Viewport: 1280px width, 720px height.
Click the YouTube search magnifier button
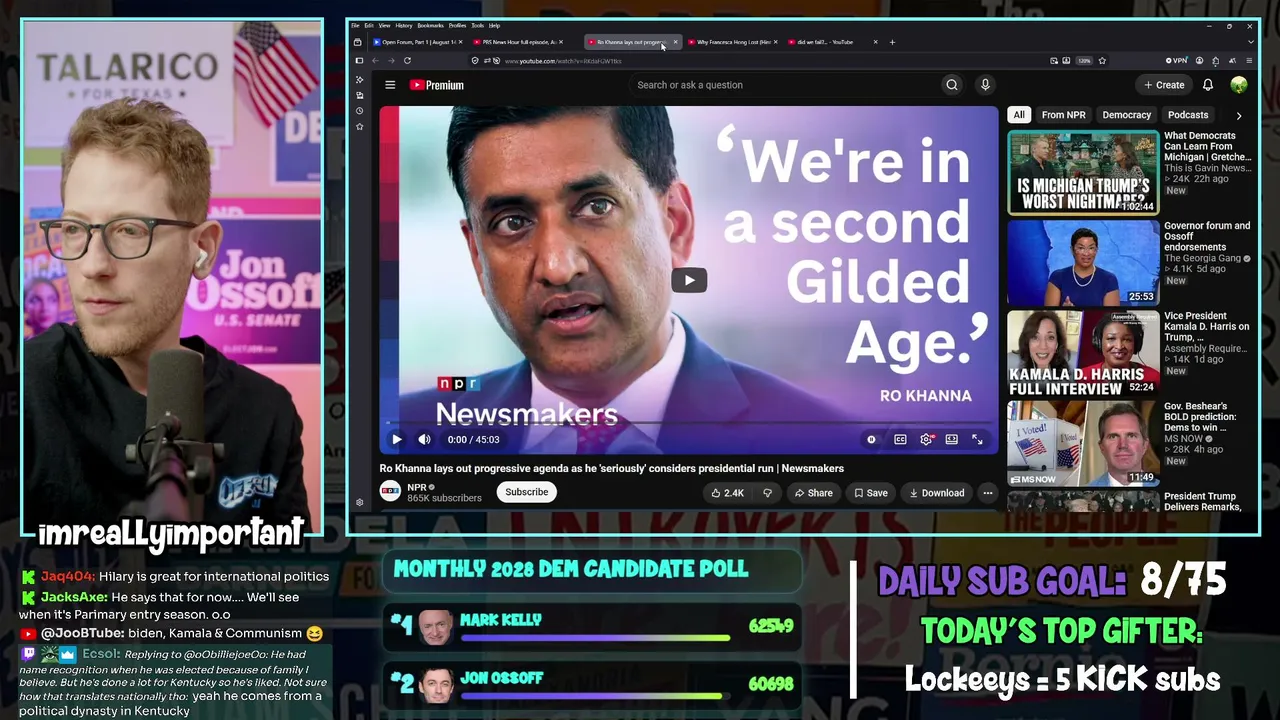[x=952, y=85]
